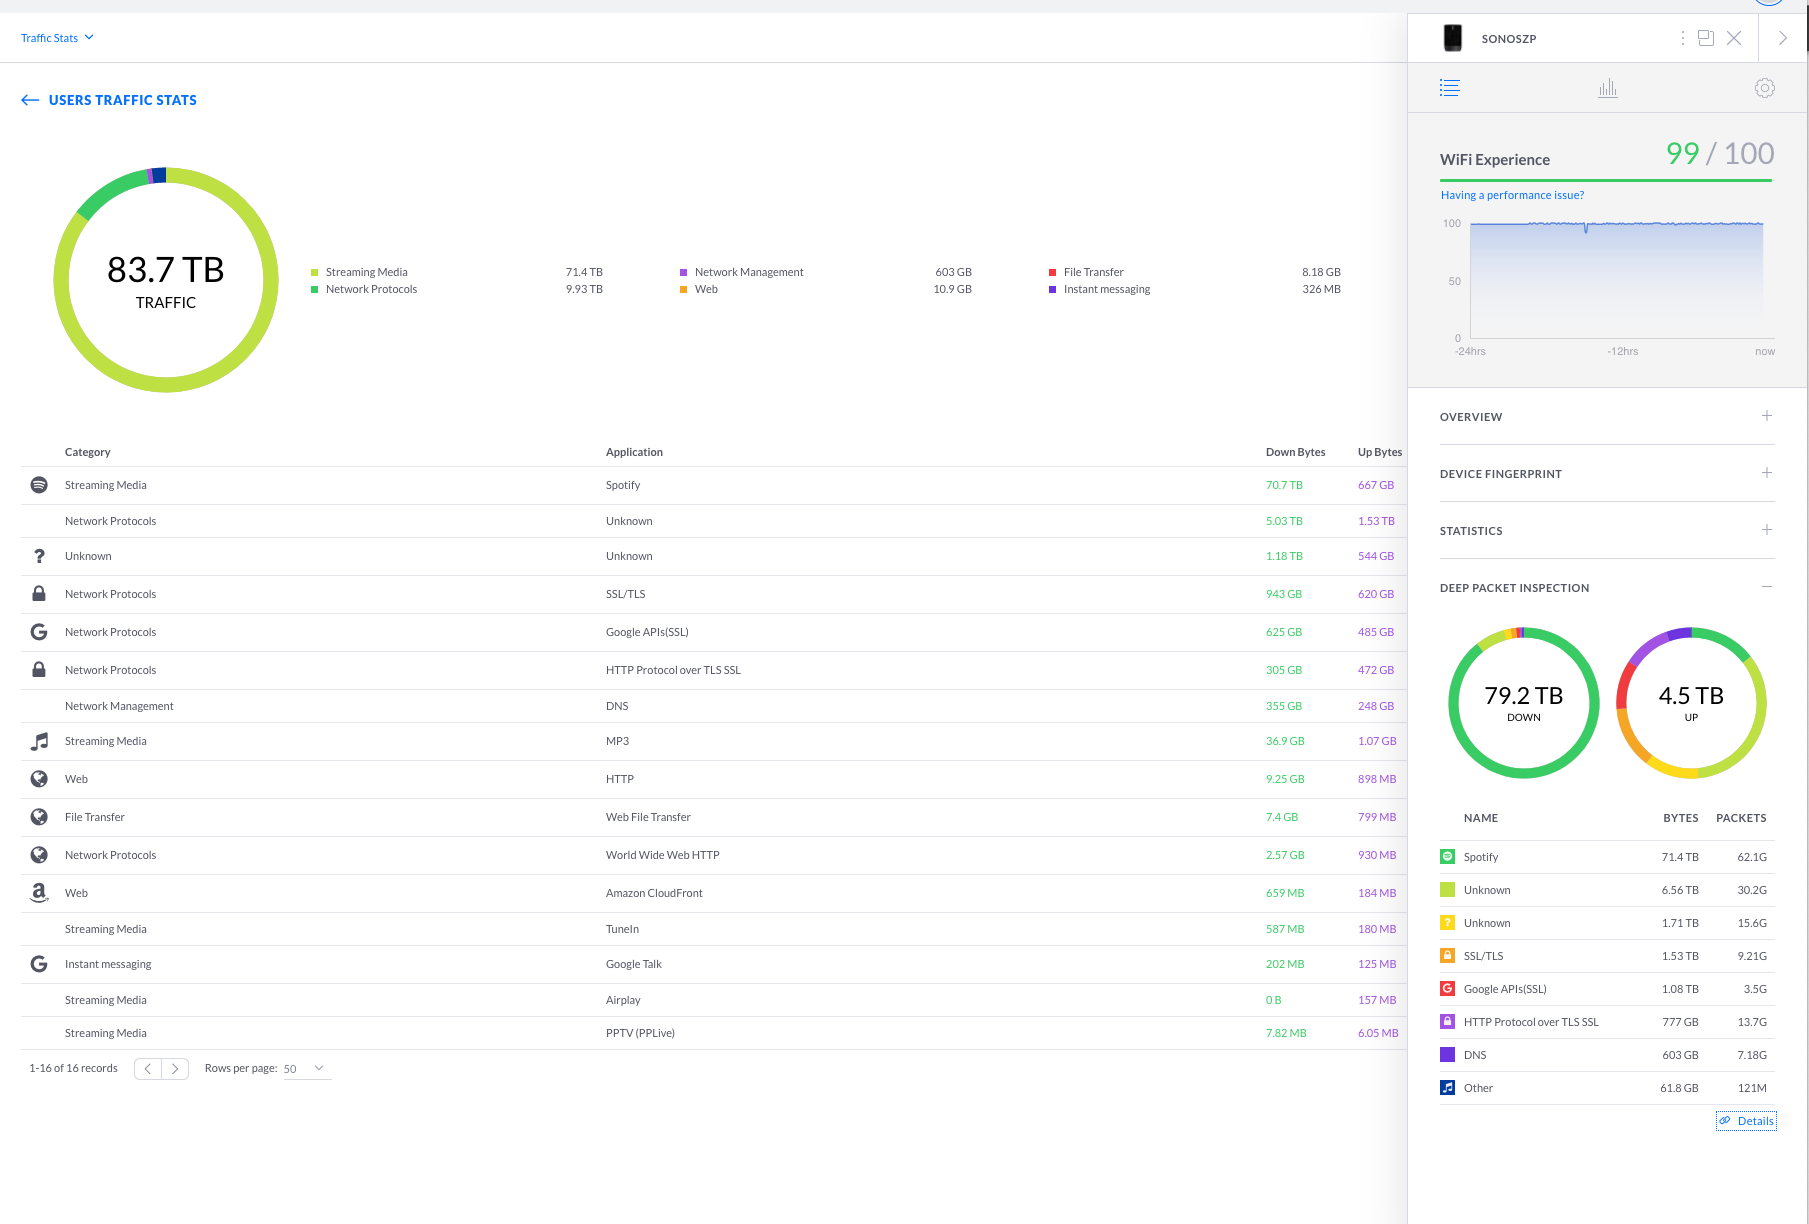Click the Having a performance issue link
1809x1224 pixels.
1512,195
